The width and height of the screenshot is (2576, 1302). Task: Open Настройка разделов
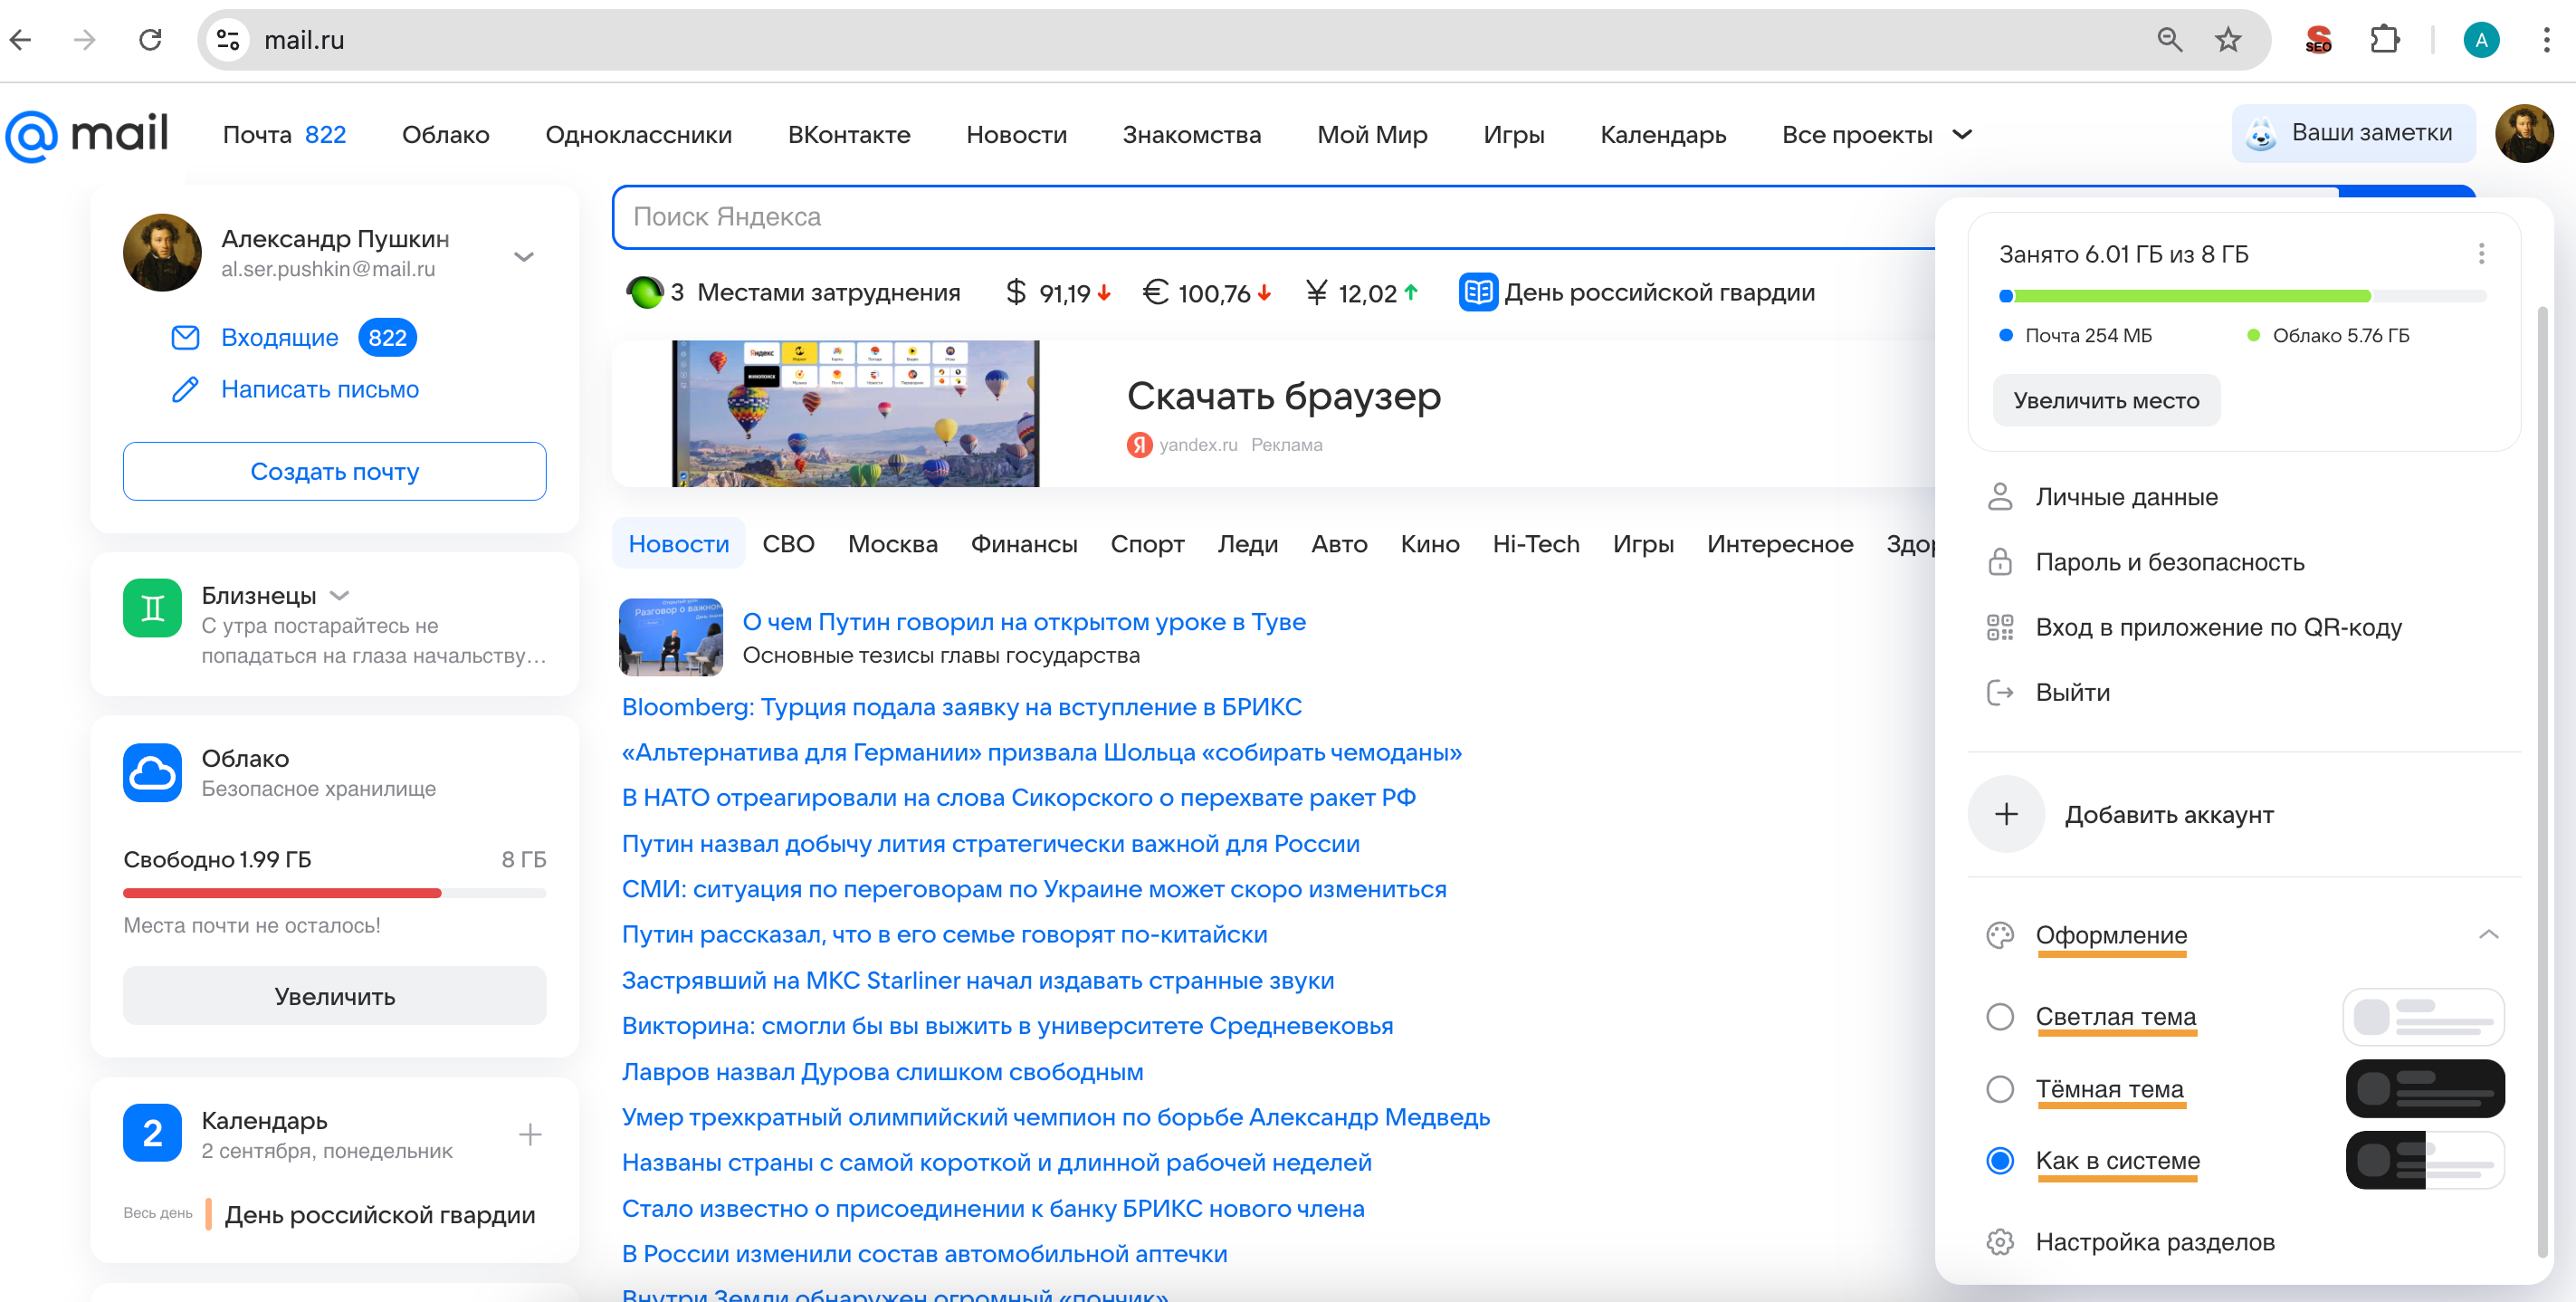2130,1242
